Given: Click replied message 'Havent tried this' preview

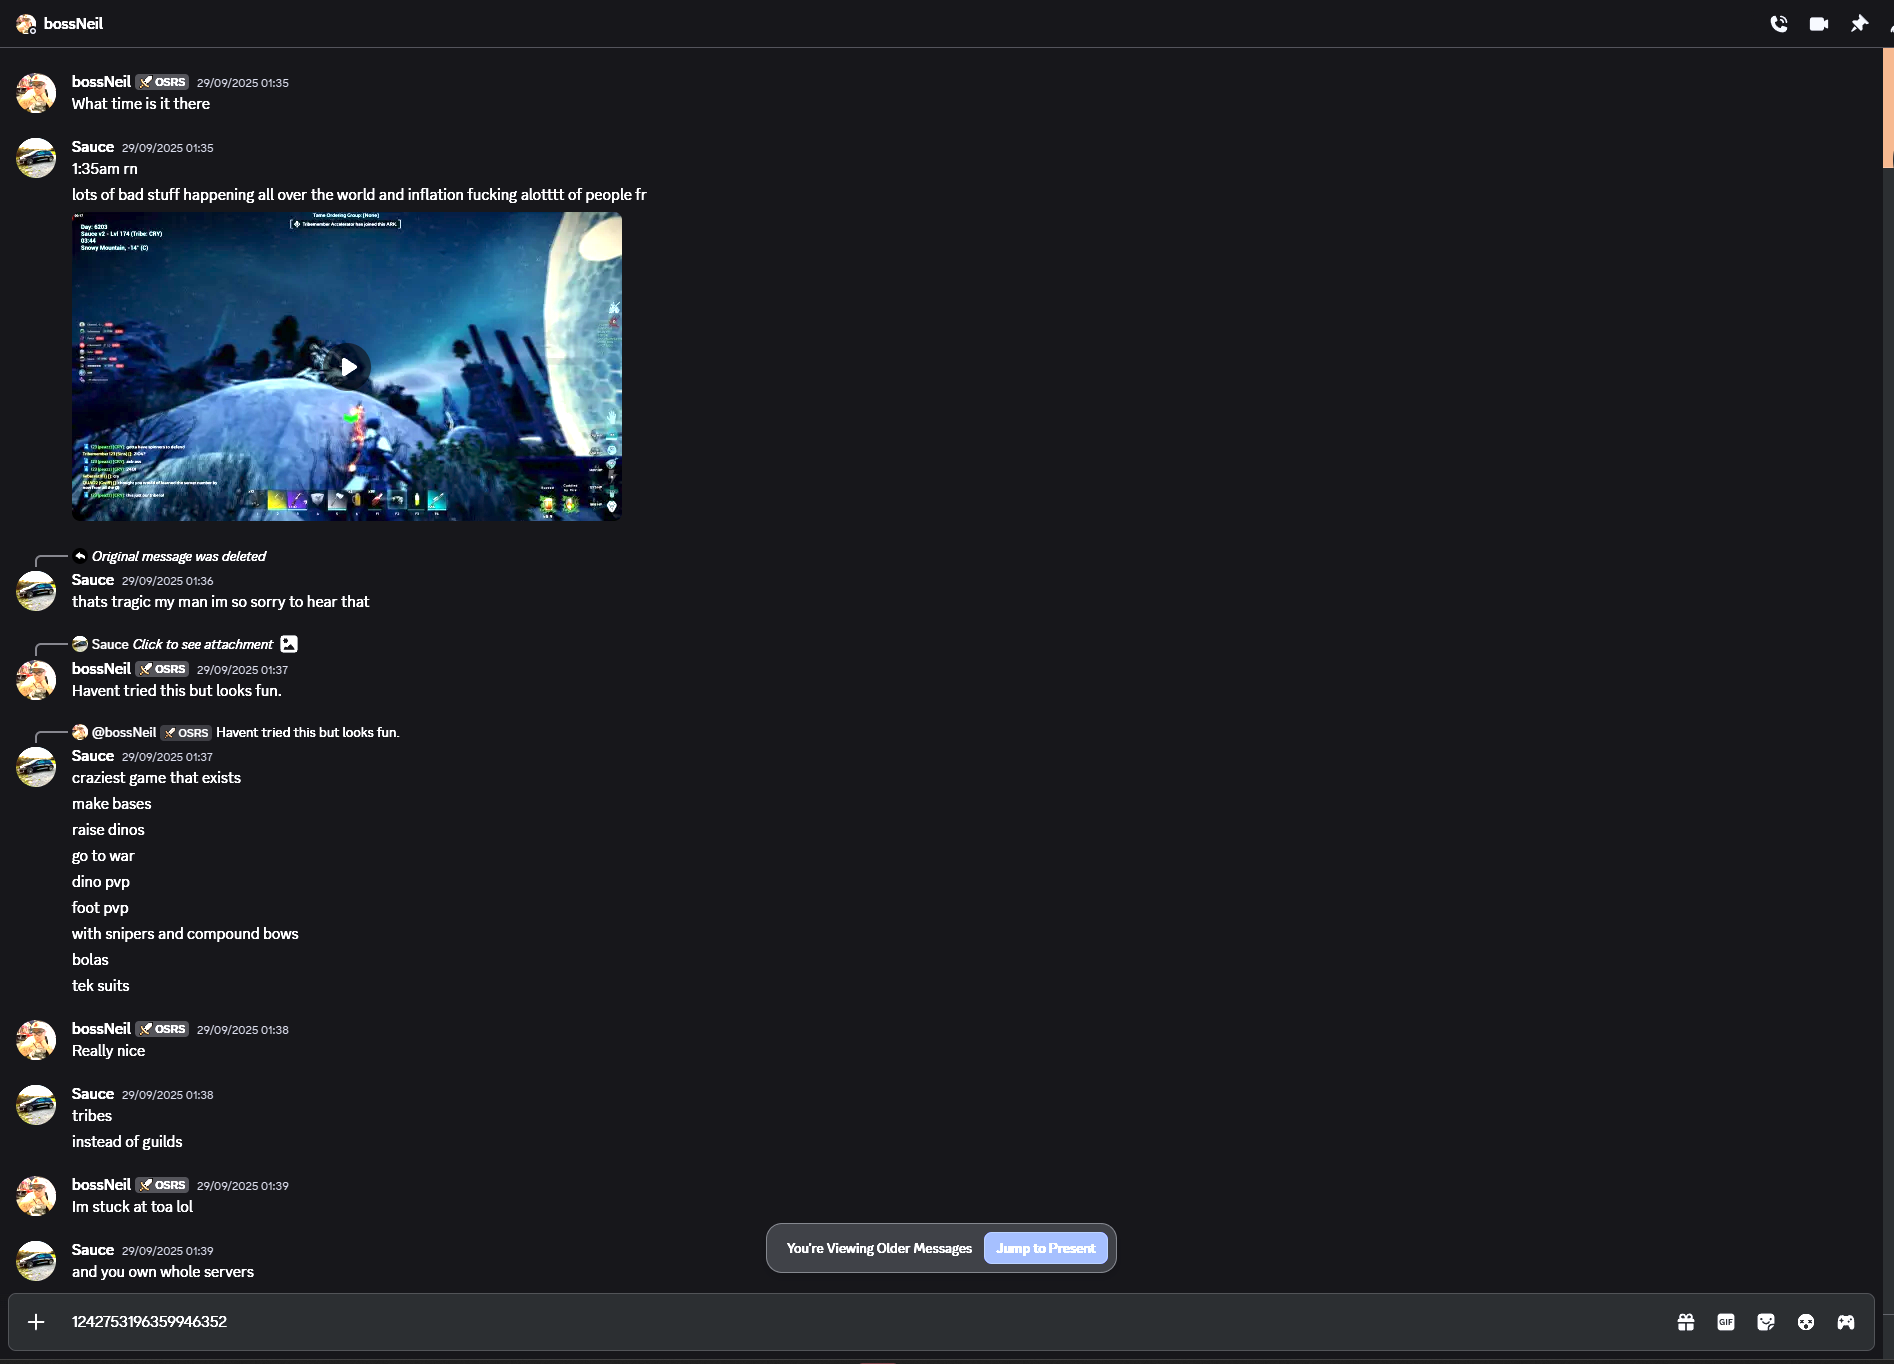Looking at the screenshot, I should pos(307,732).
